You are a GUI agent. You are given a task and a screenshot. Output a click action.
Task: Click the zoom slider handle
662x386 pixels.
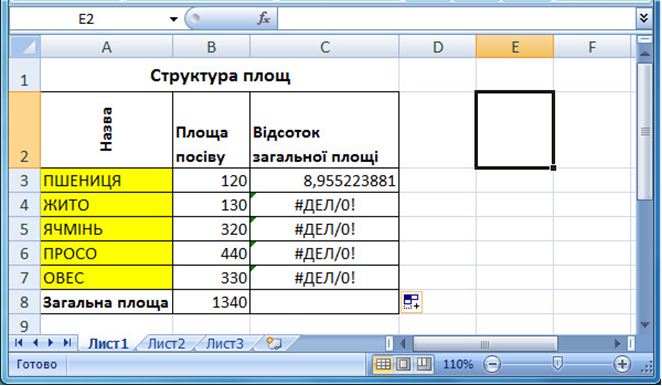(x=557, y=364)
